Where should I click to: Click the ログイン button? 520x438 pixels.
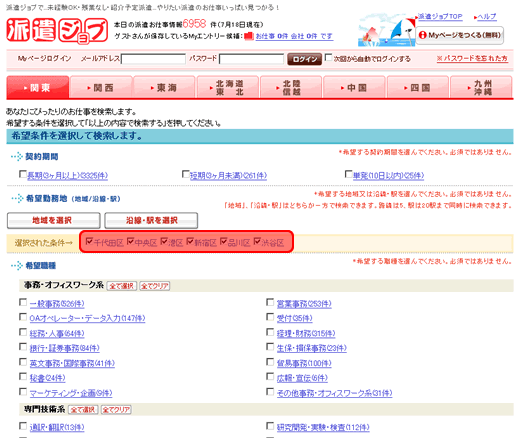coord(304,59)
